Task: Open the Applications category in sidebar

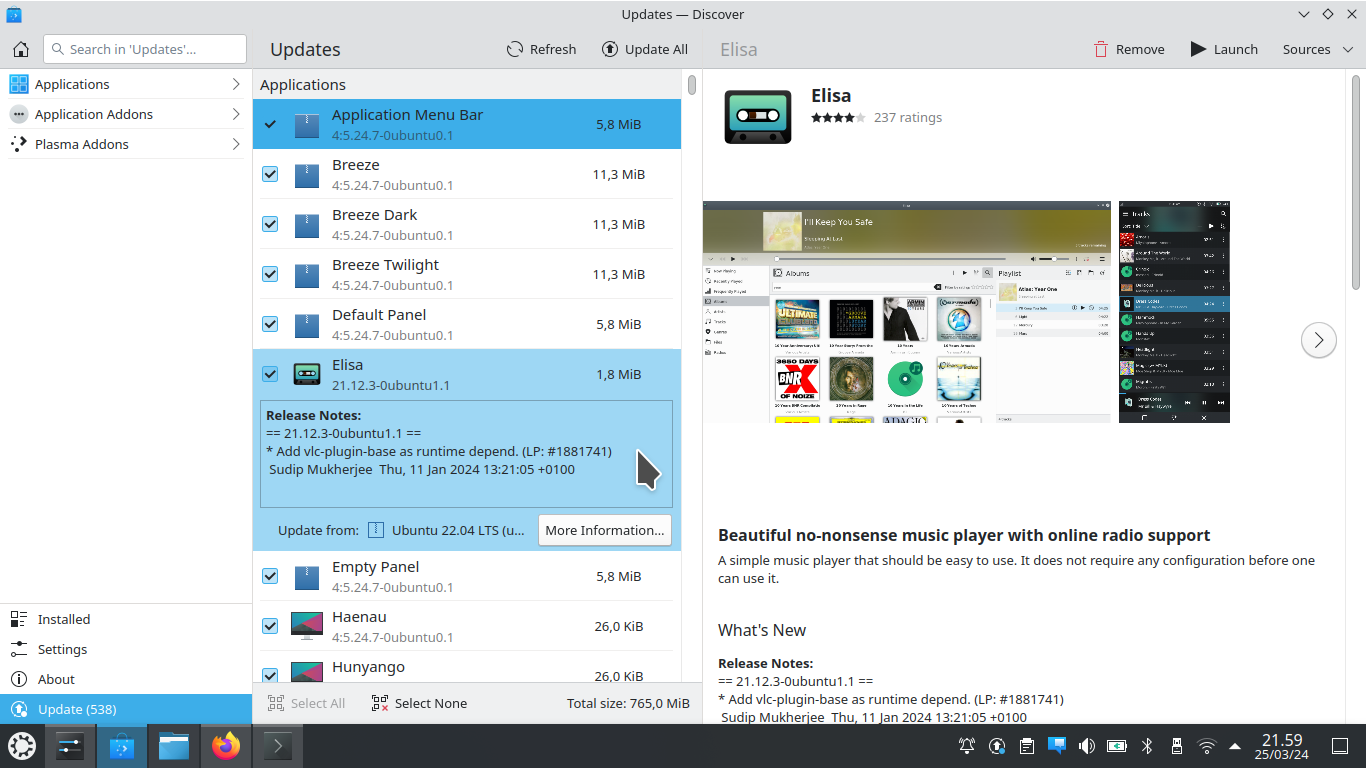Action: click(126, 84)
